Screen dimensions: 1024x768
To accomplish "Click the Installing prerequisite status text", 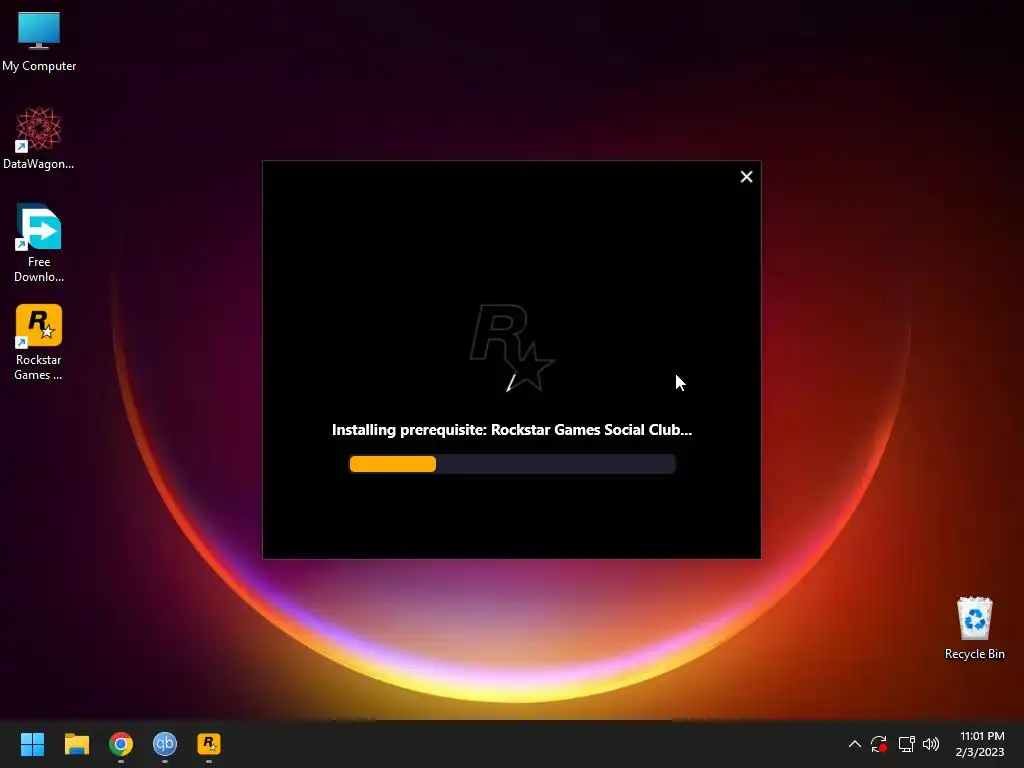I will click(511, 430).
